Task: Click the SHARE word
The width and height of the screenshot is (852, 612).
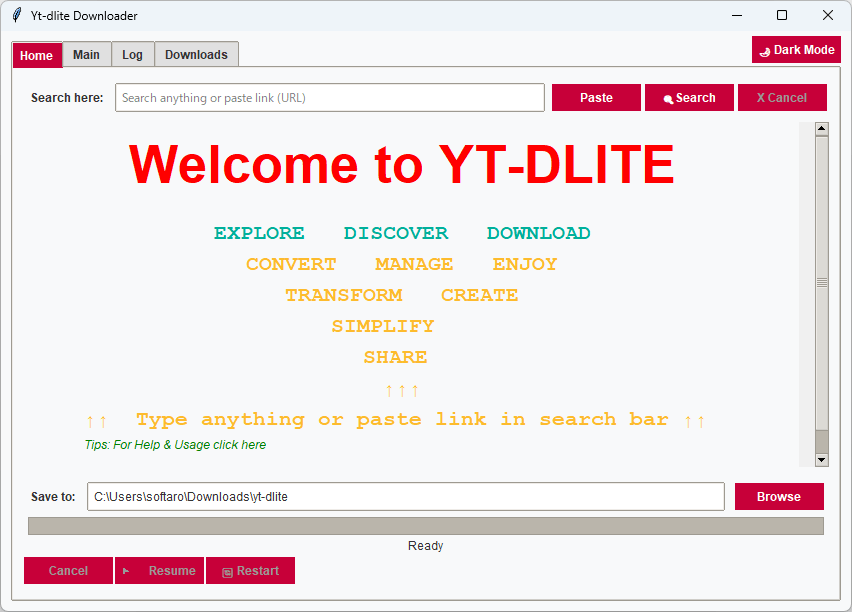Action: tap(396, 357)
